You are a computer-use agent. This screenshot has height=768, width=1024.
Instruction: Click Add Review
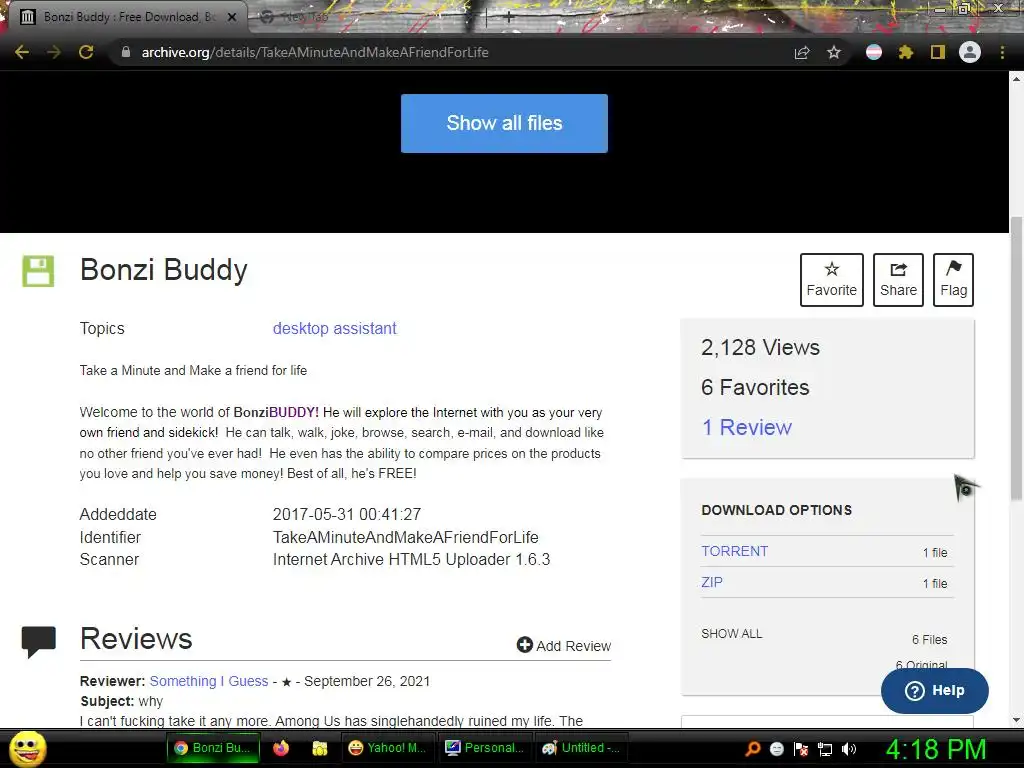pos(564,645)
